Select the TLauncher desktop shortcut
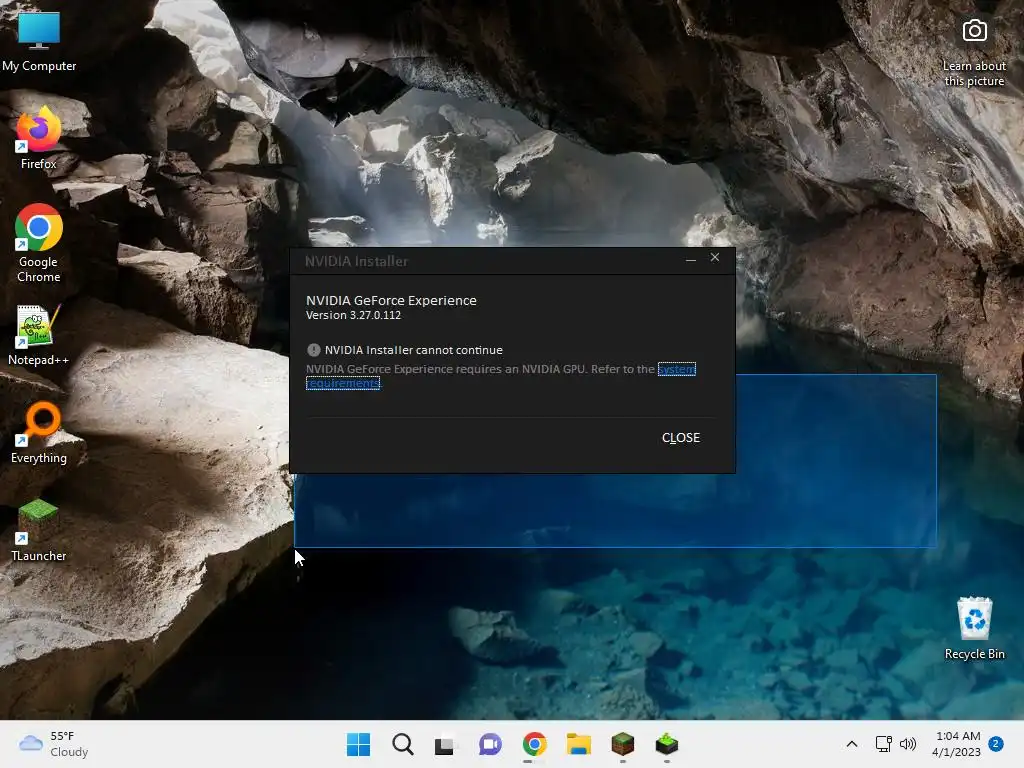The width and height of the screenshot is (1024, 768). coord(39,530)
